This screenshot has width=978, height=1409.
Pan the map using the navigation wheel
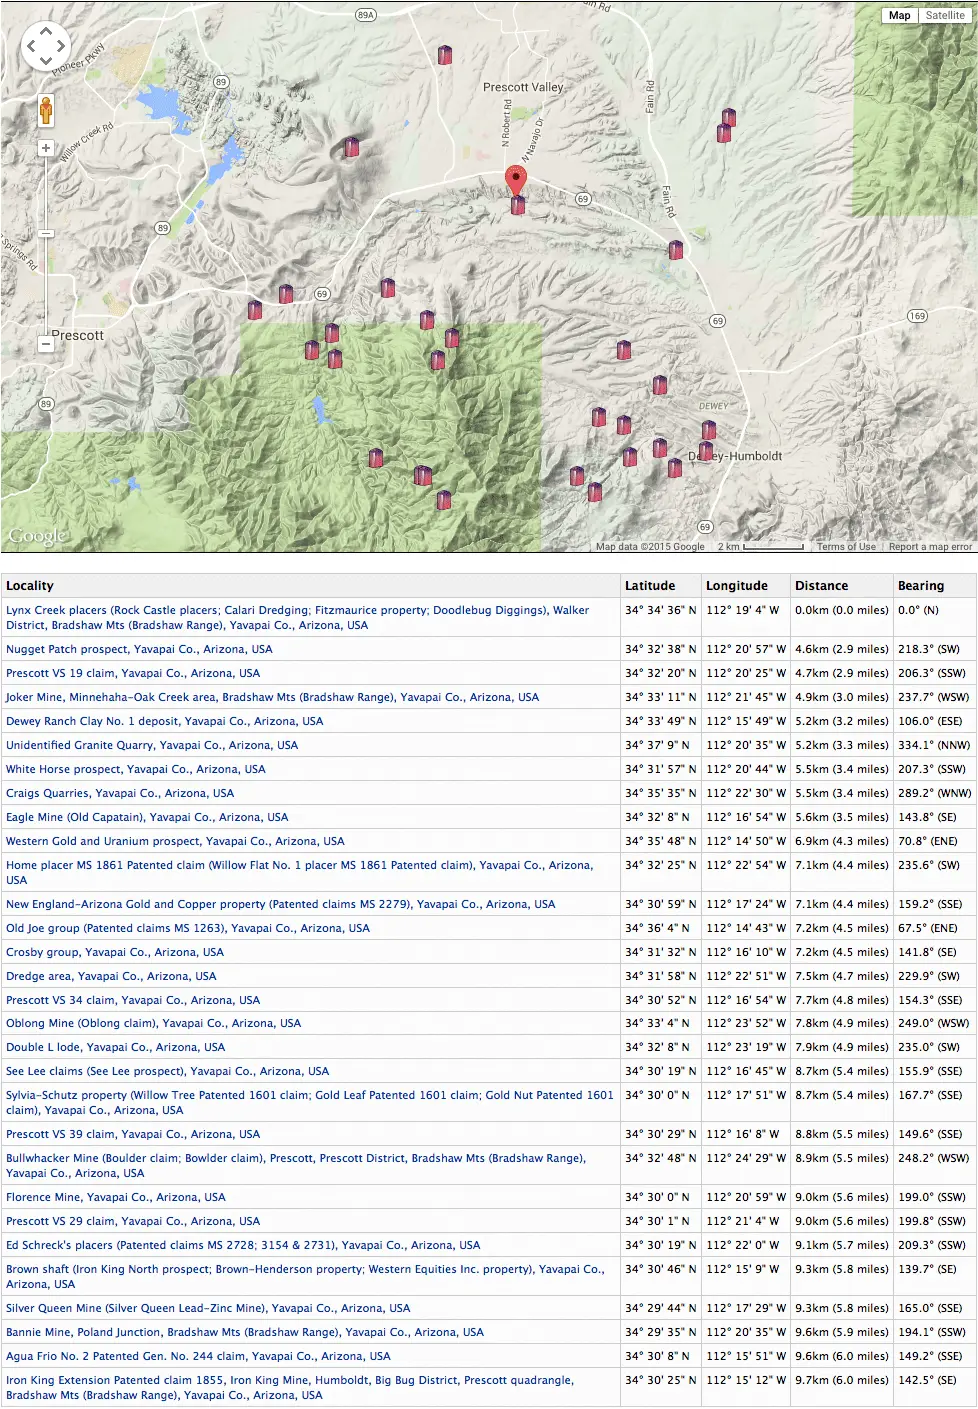coord(46,45)
